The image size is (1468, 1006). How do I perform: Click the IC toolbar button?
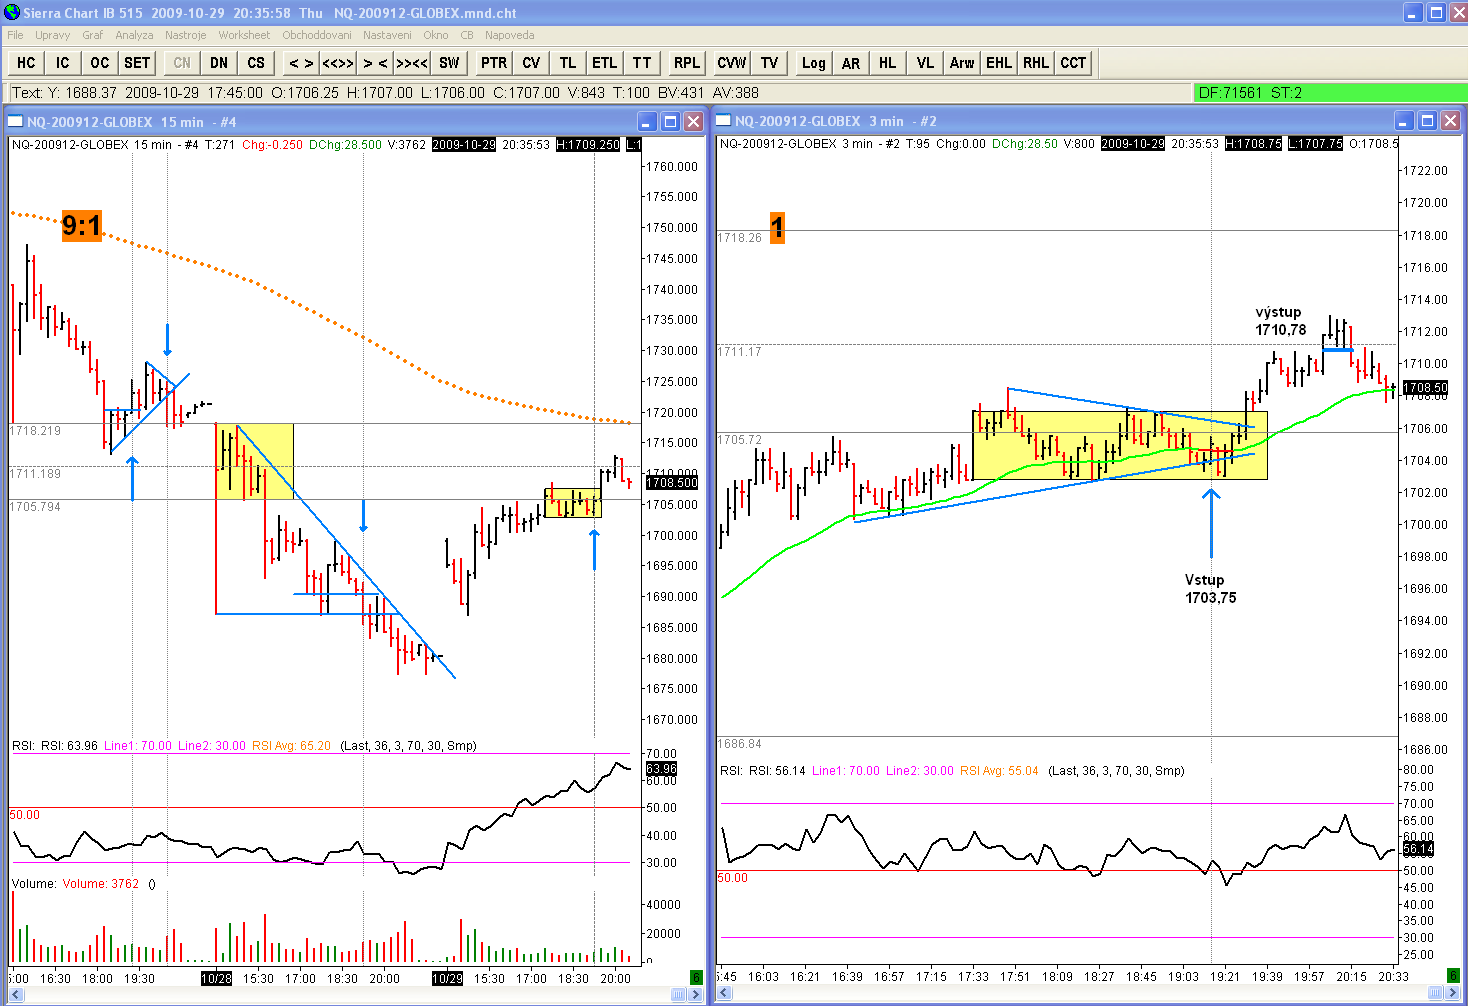[x=63, y=63]
